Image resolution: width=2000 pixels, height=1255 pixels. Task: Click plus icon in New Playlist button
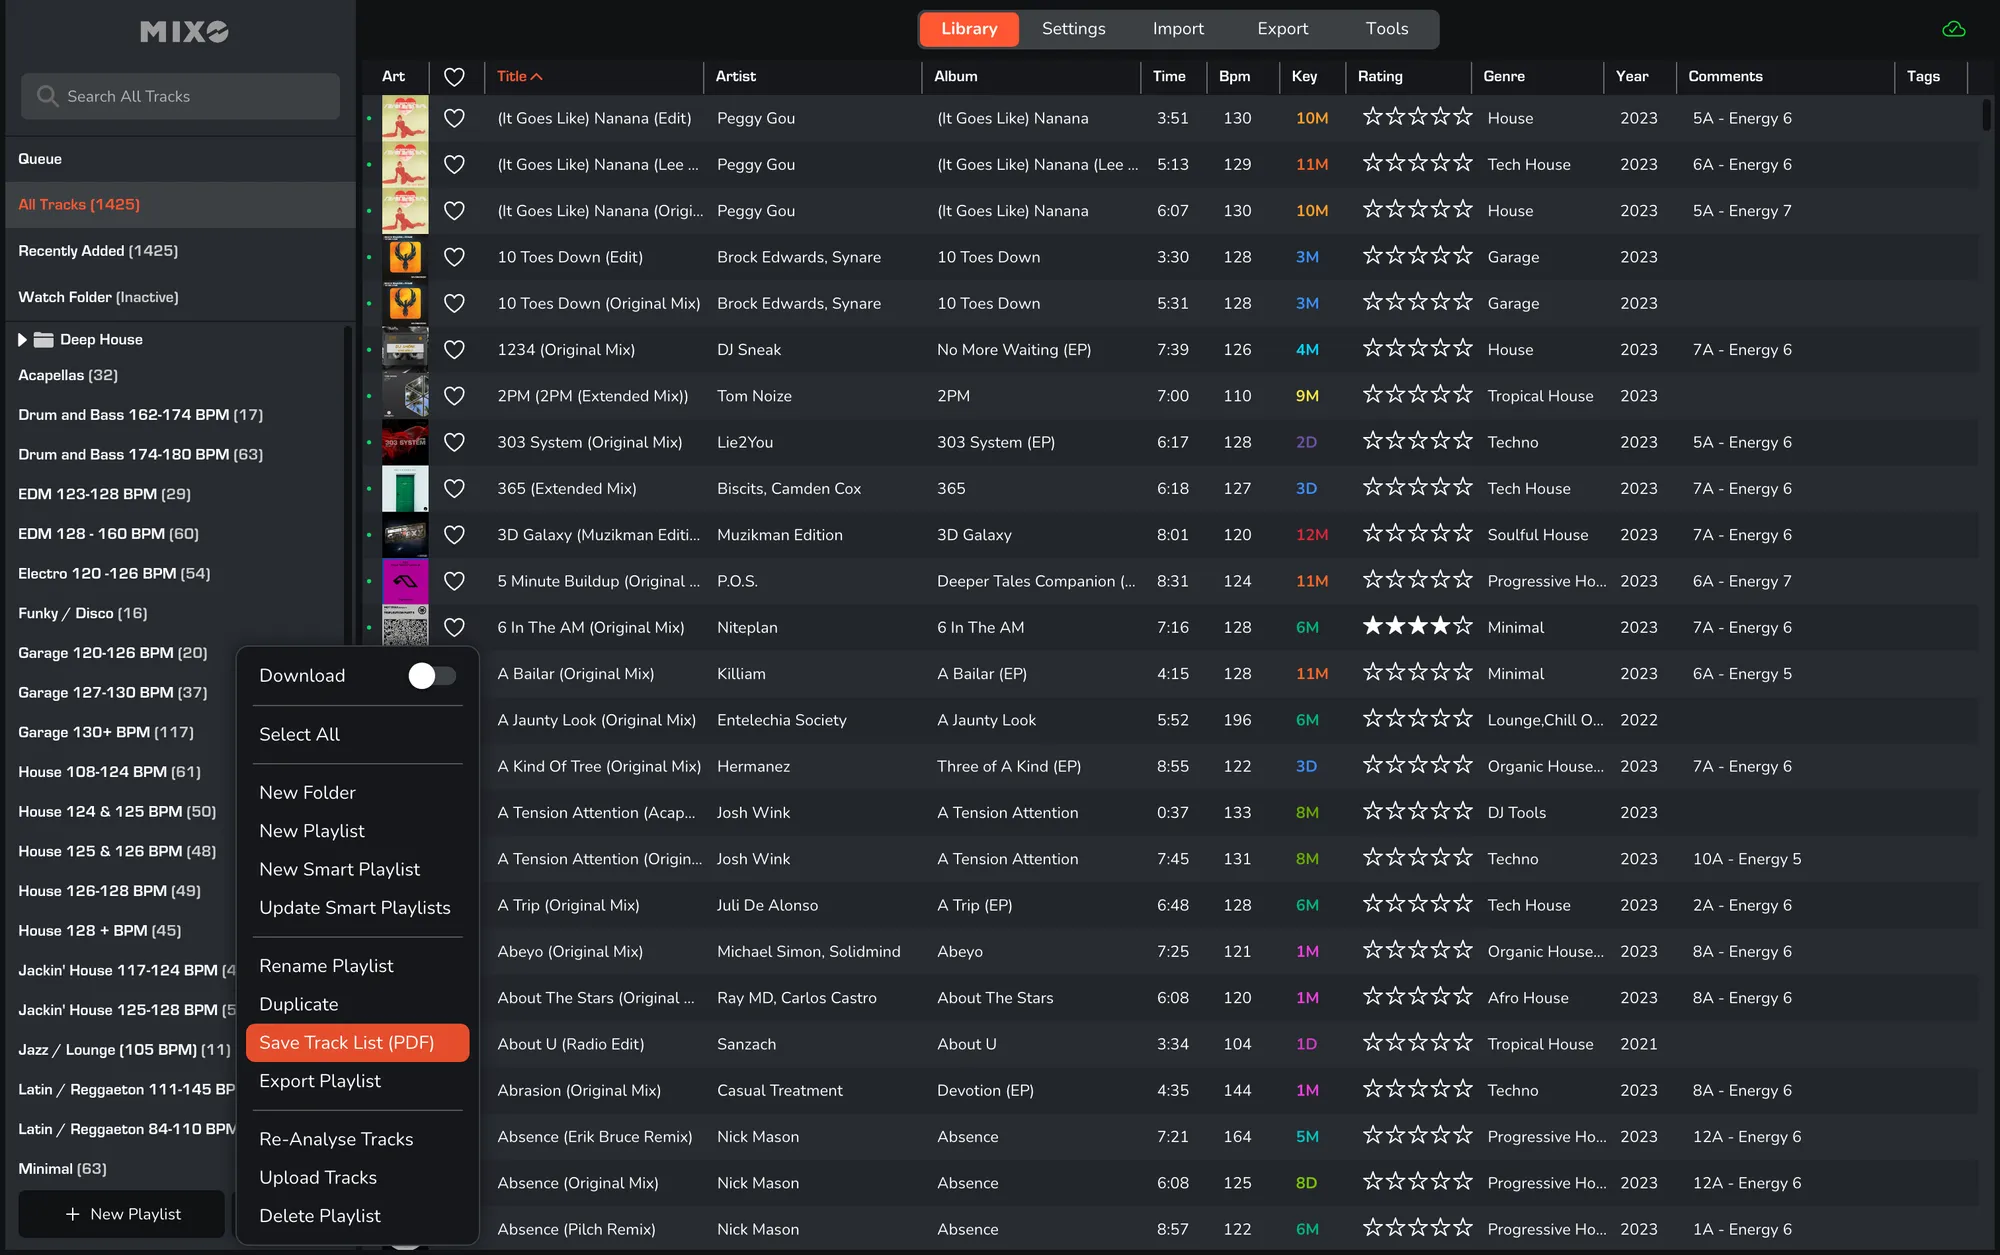(72, 1214)
